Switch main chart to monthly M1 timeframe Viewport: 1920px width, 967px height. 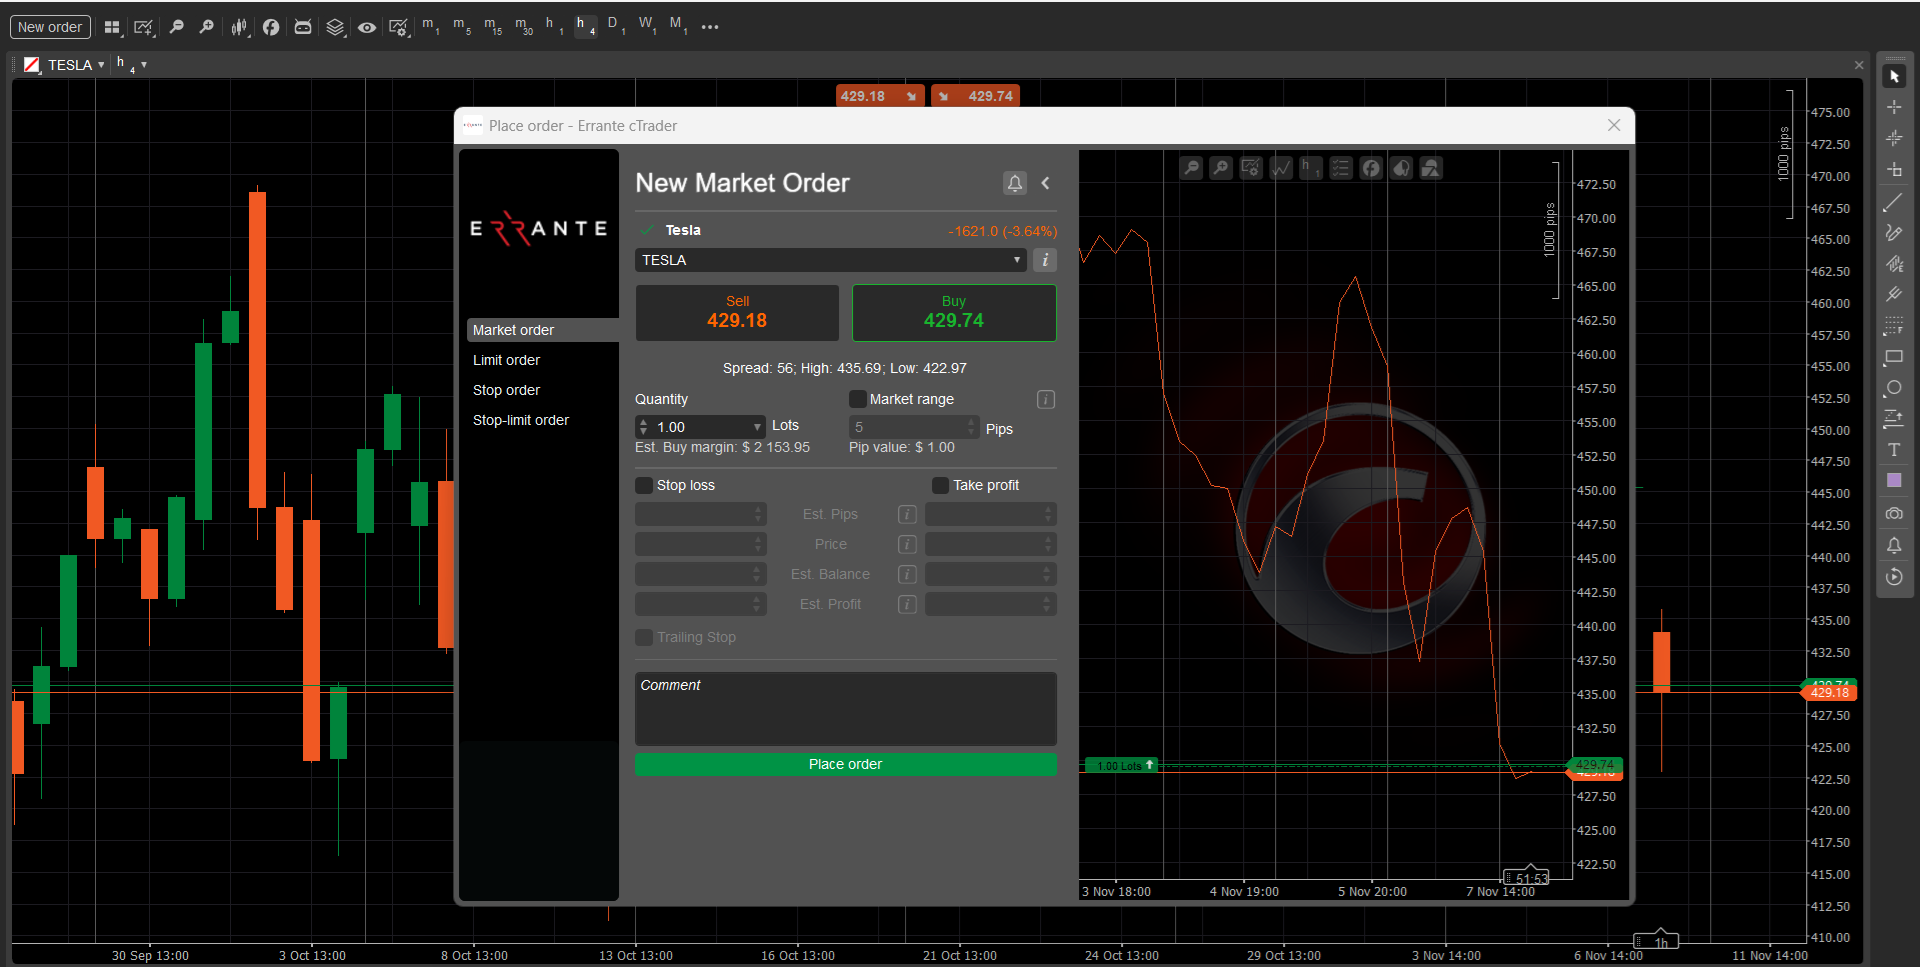click(679, 25)
